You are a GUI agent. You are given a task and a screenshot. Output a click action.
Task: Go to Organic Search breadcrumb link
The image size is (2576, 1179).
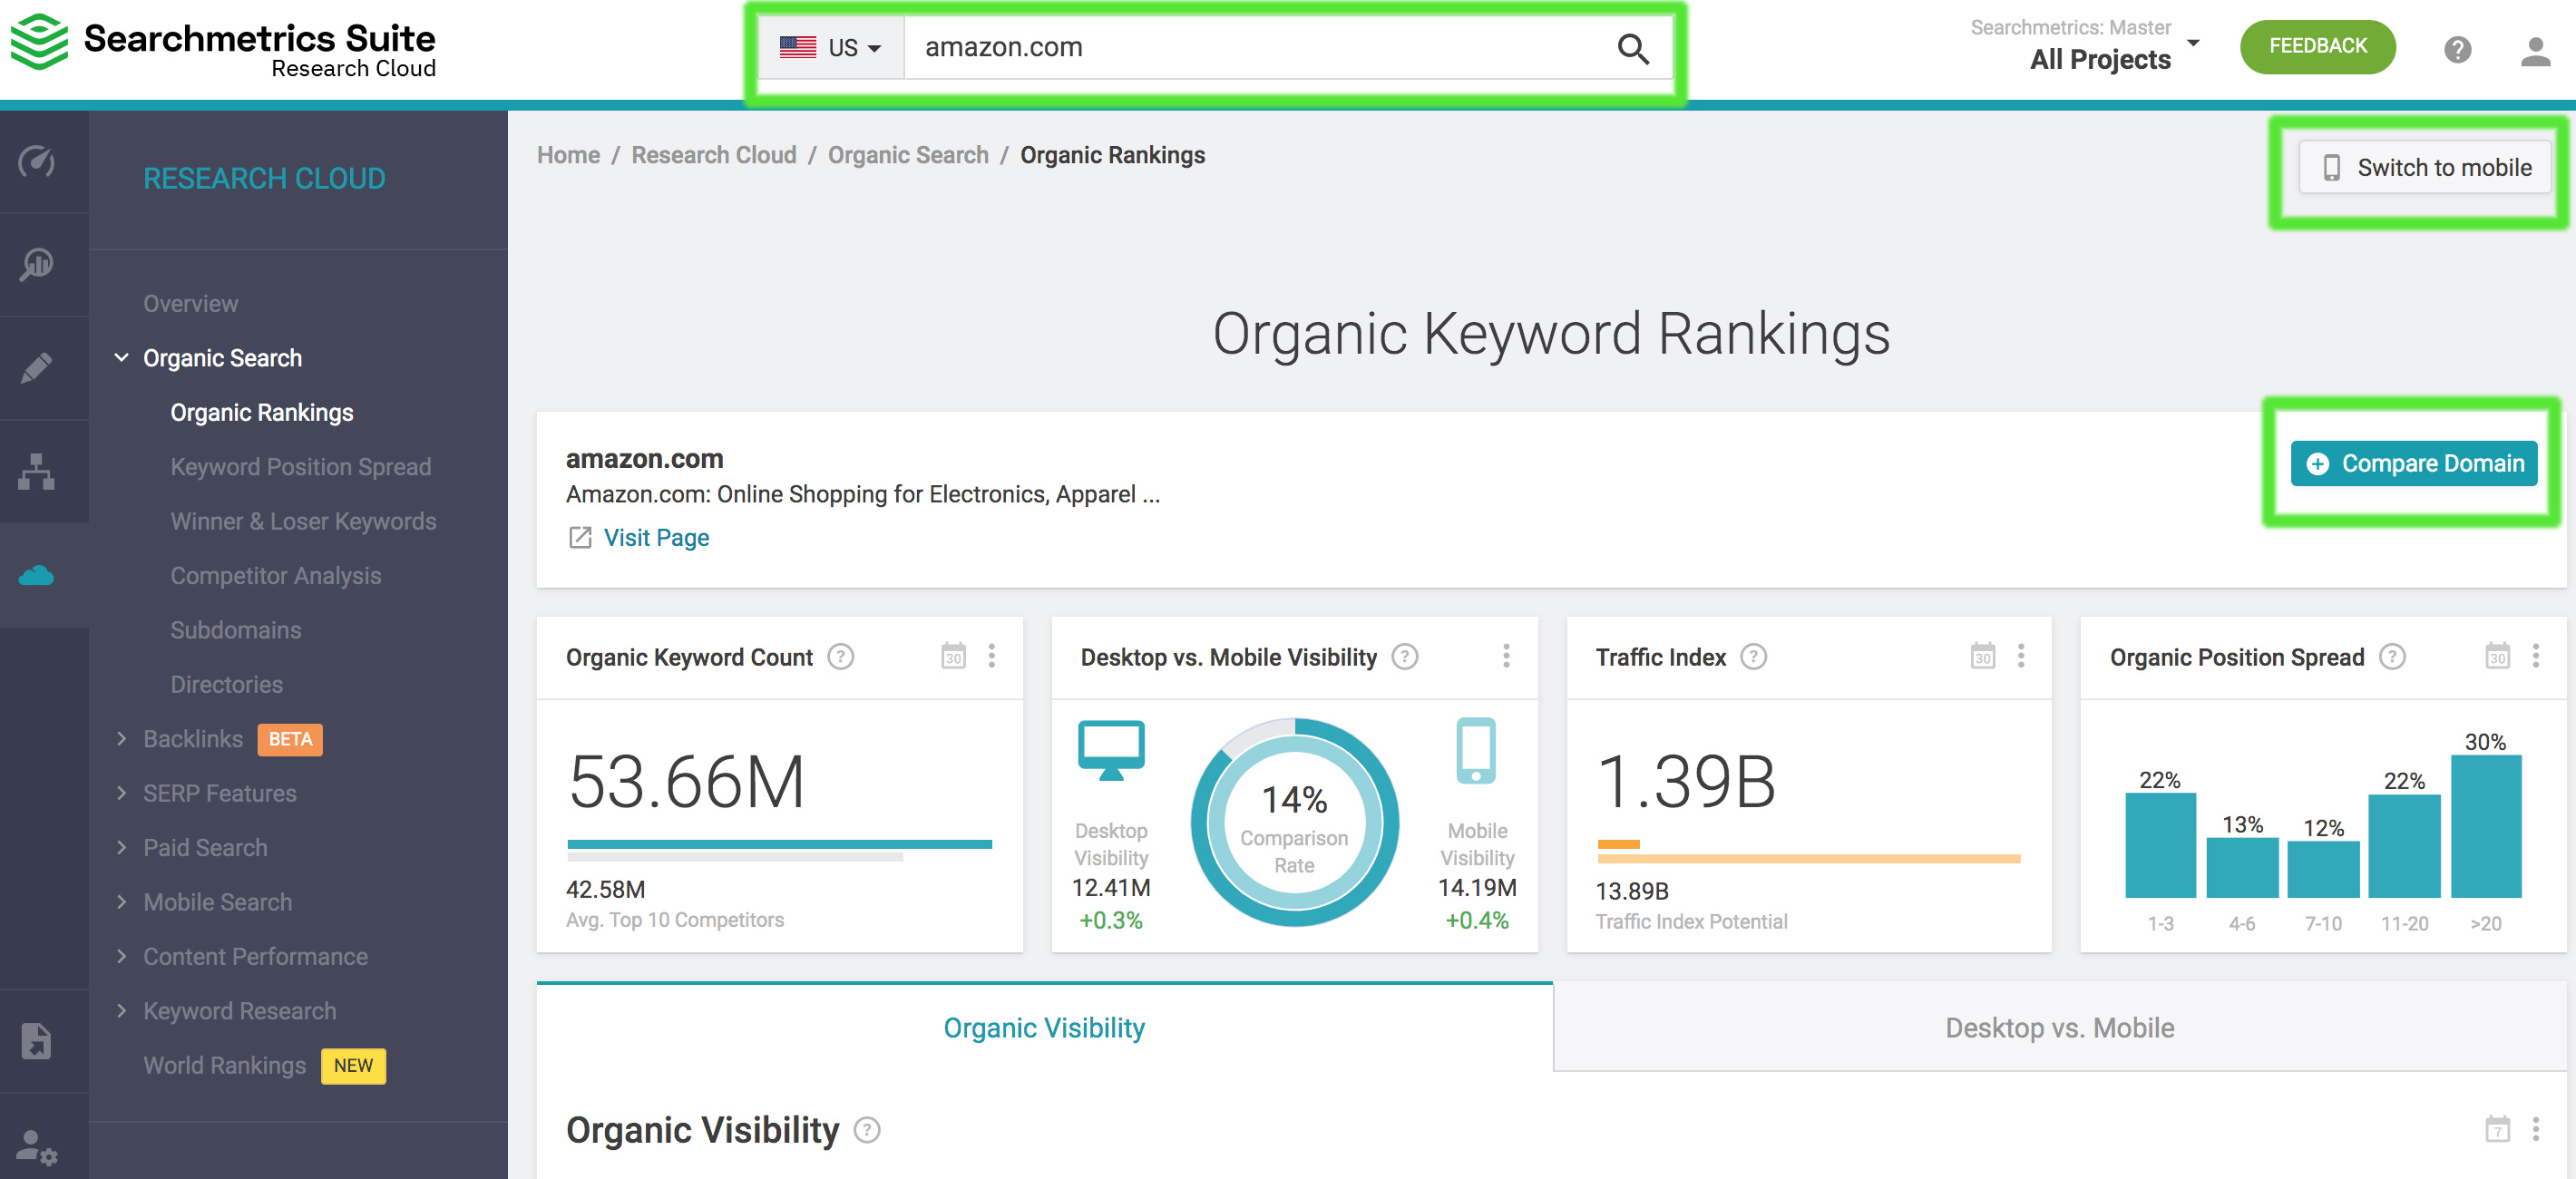[908, 155]
